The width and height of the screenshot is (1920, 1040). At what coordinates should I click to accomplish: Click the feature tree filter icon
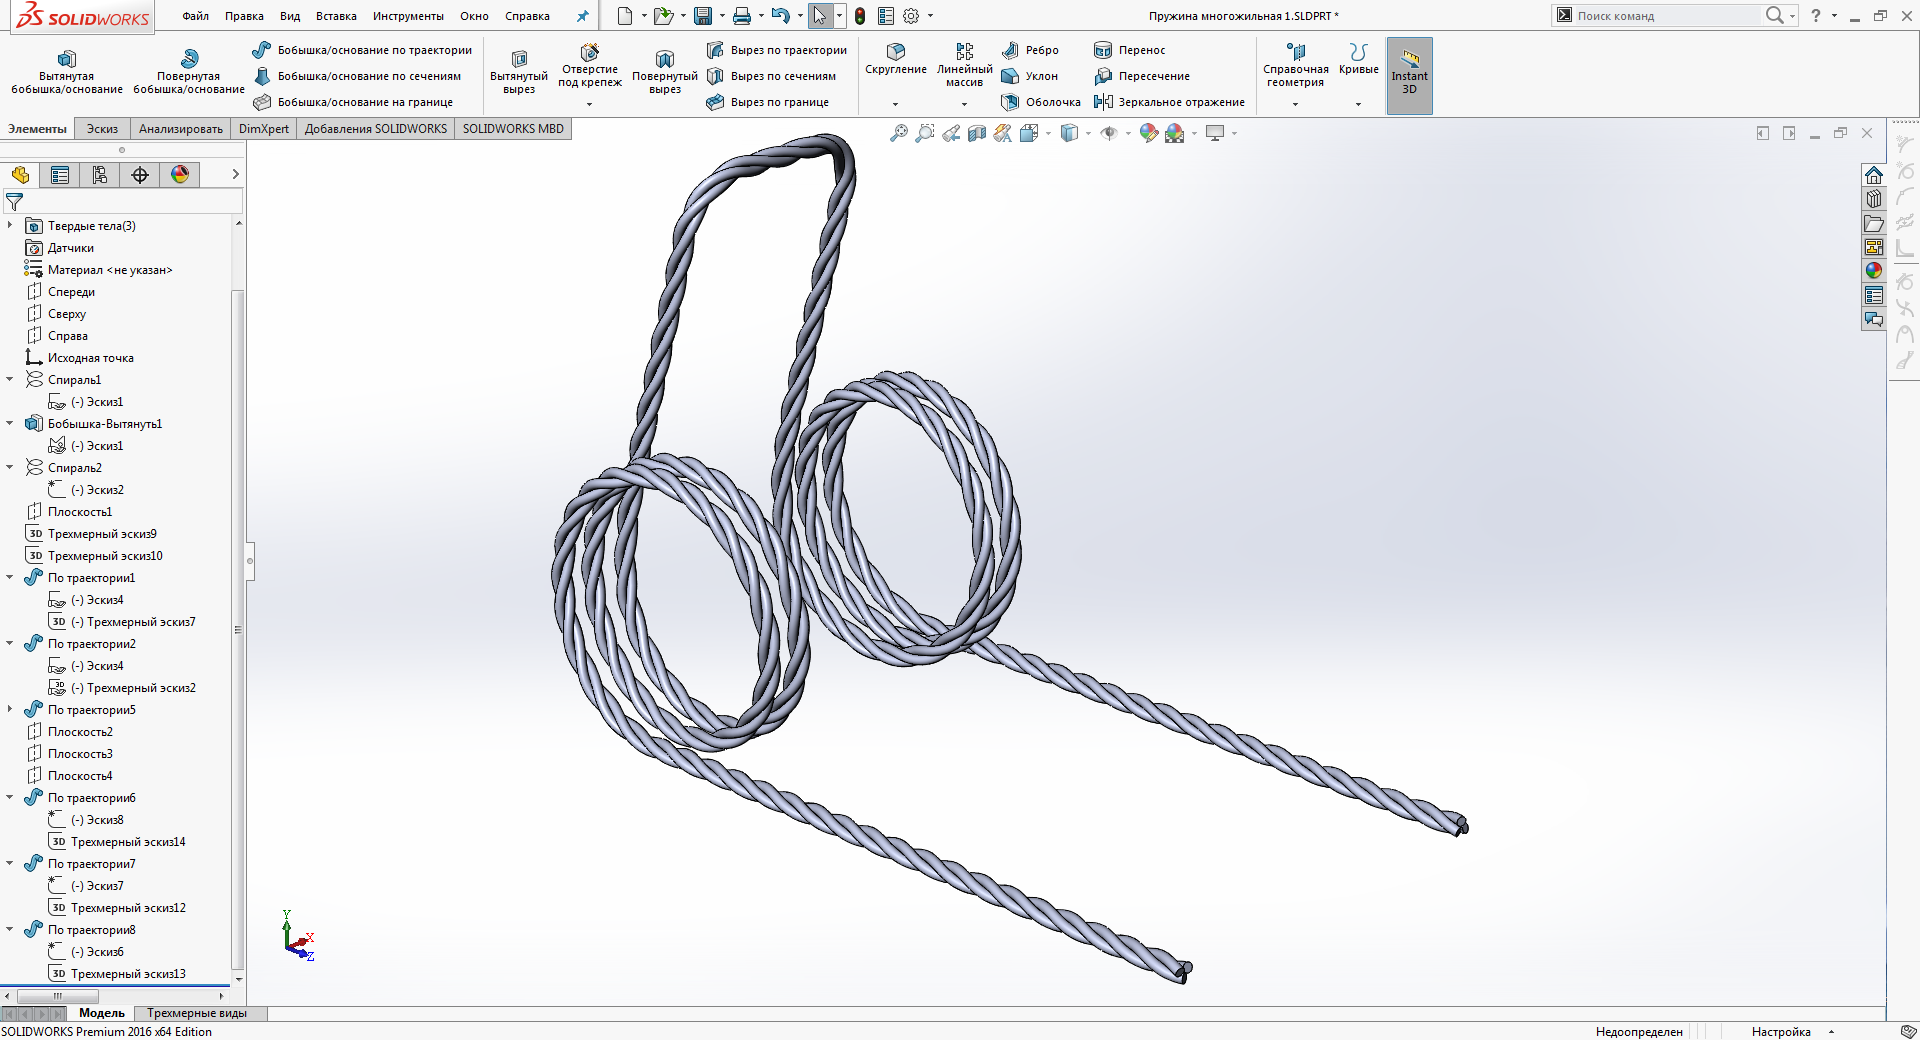pyautogui.click(x=14, y=202)
